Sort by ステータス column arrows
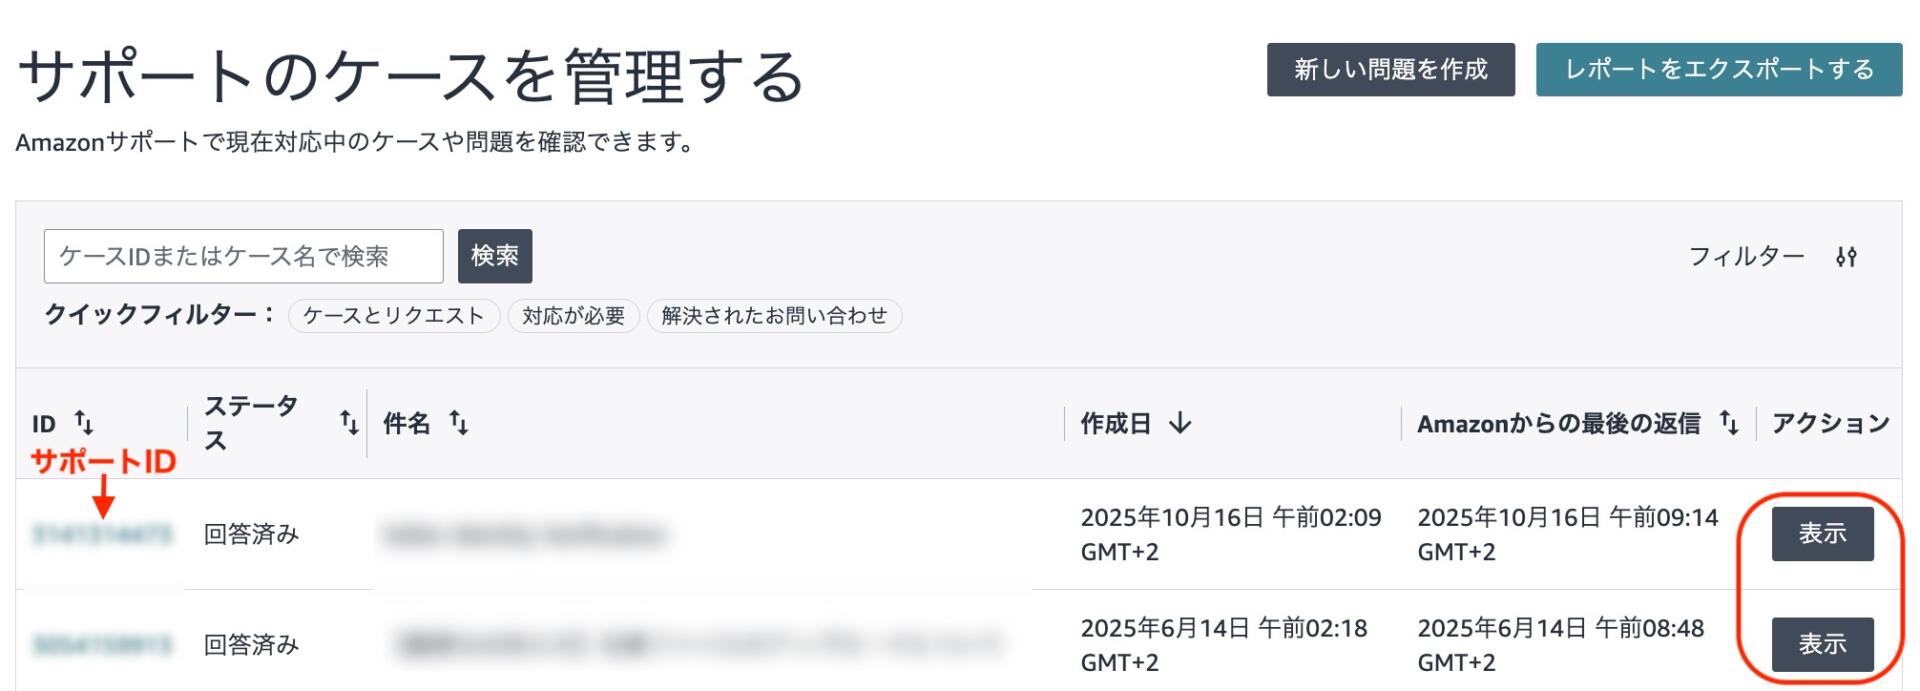Screen dimensions: 1920x691 tap(348, 423)
